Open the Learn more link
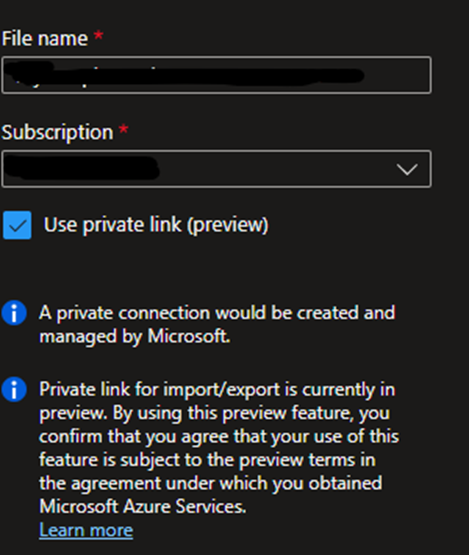Image resolution: width=469 pixels, height=555 pixels. click(x=86, y=530)
